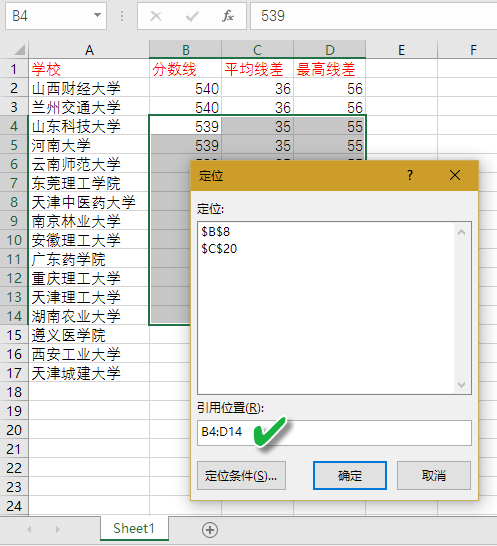Expand the Name Box dropdown arrow
The width and height of the screenshot is (497, 546).
[x=98, y=15]
